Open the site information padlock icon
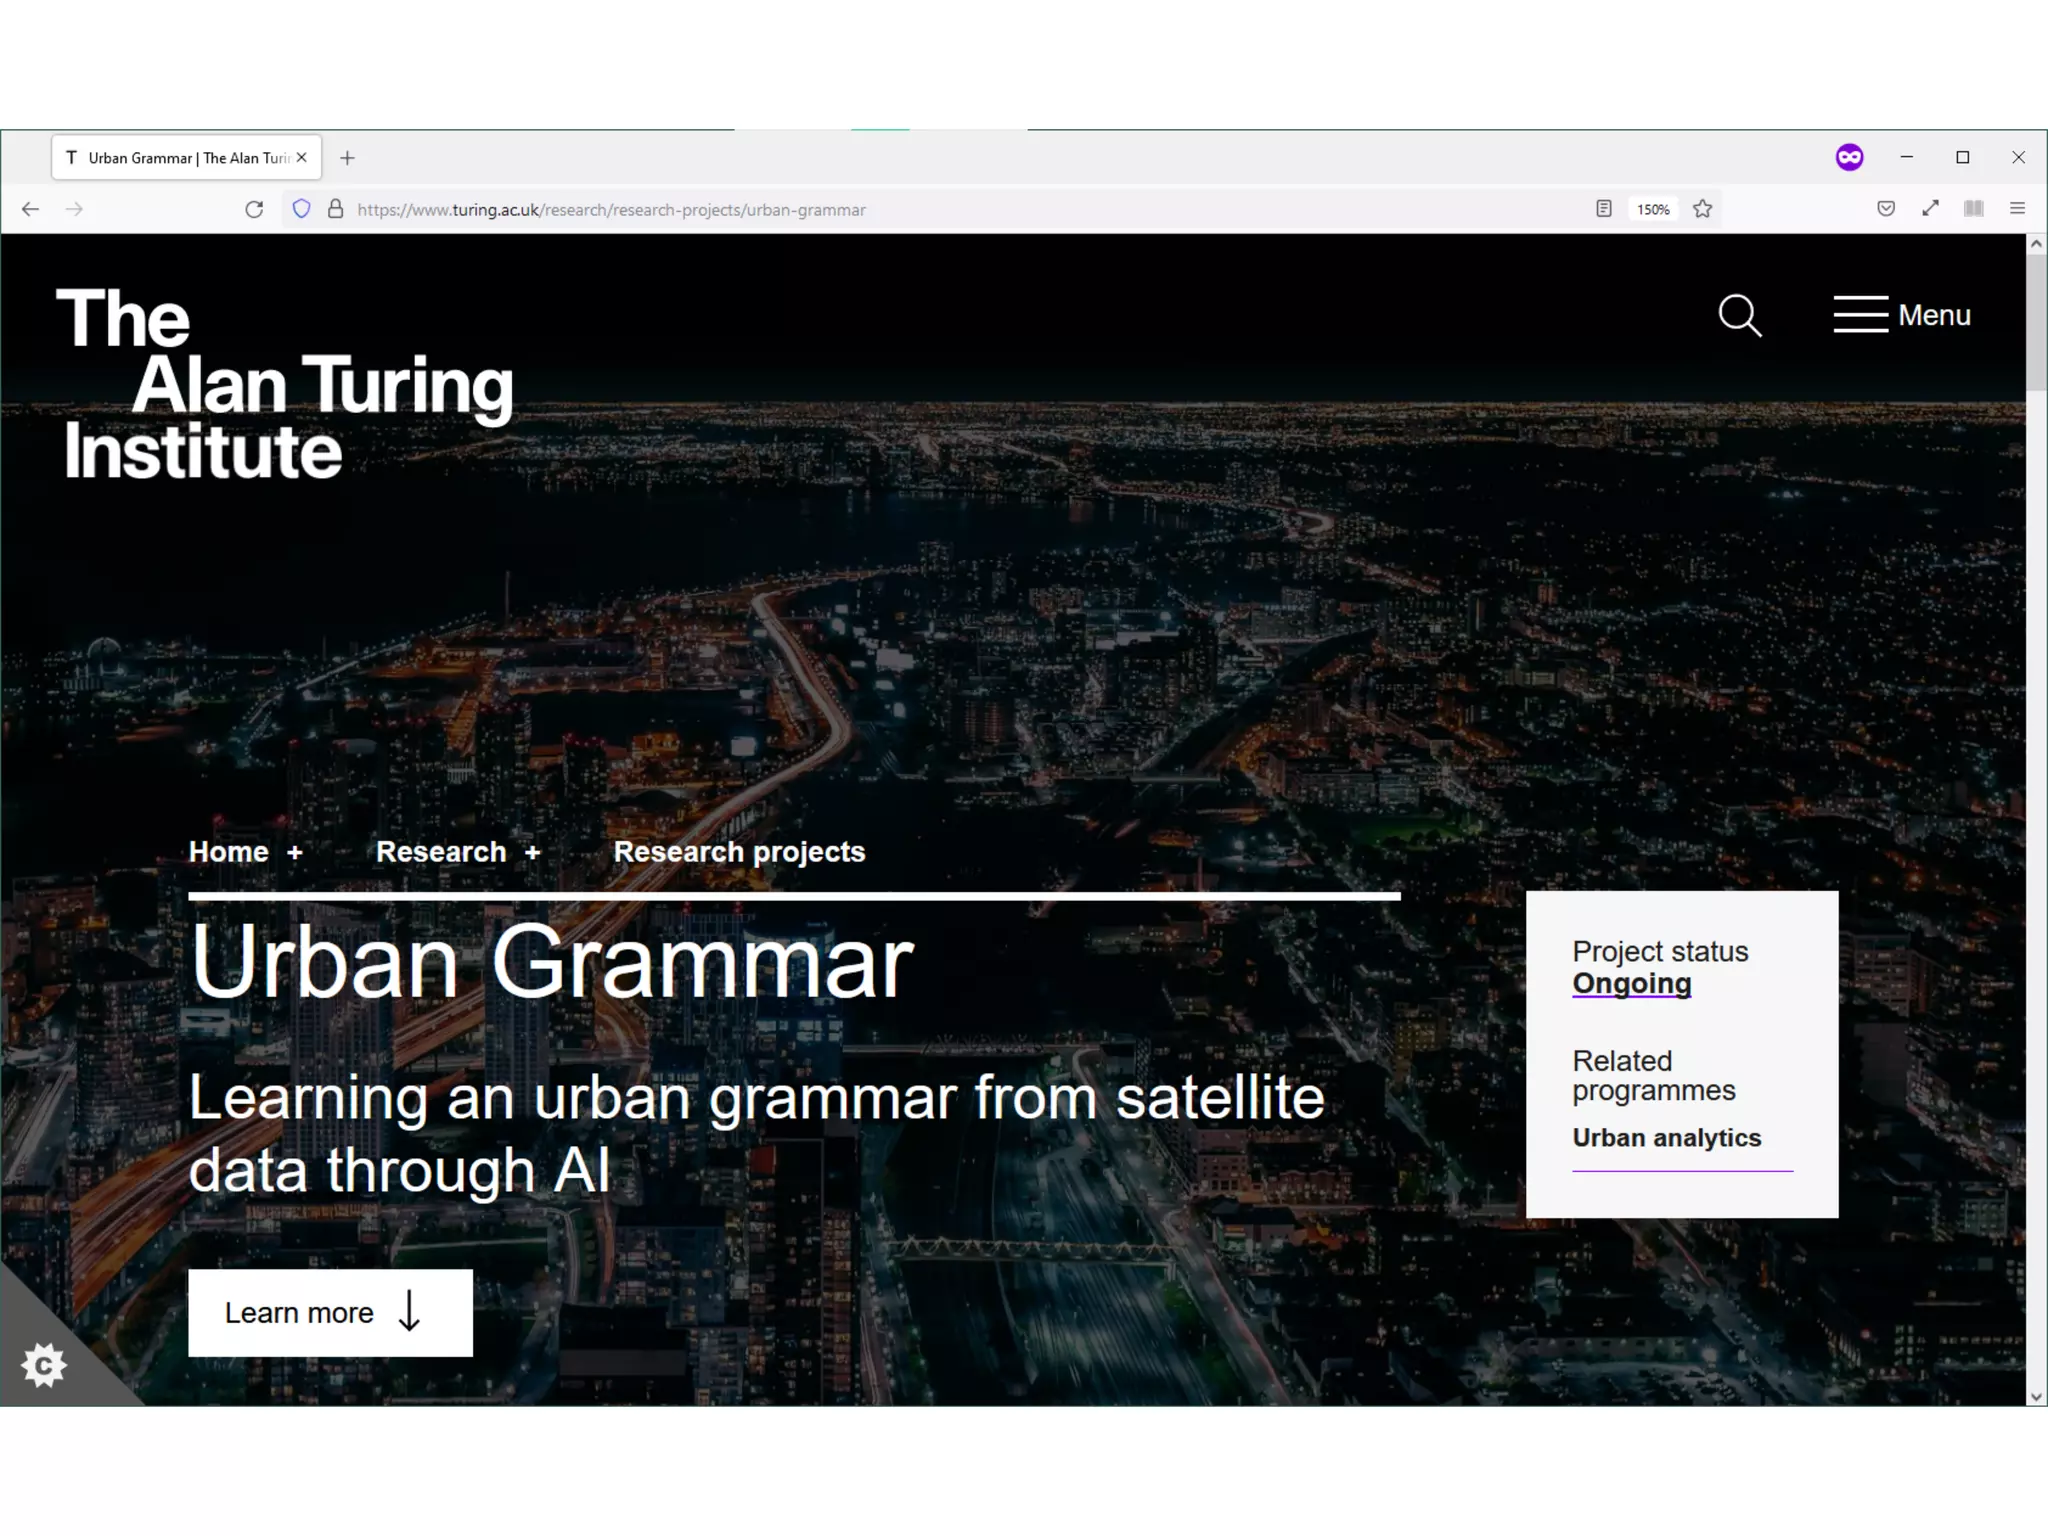 (x=336, y=209)
